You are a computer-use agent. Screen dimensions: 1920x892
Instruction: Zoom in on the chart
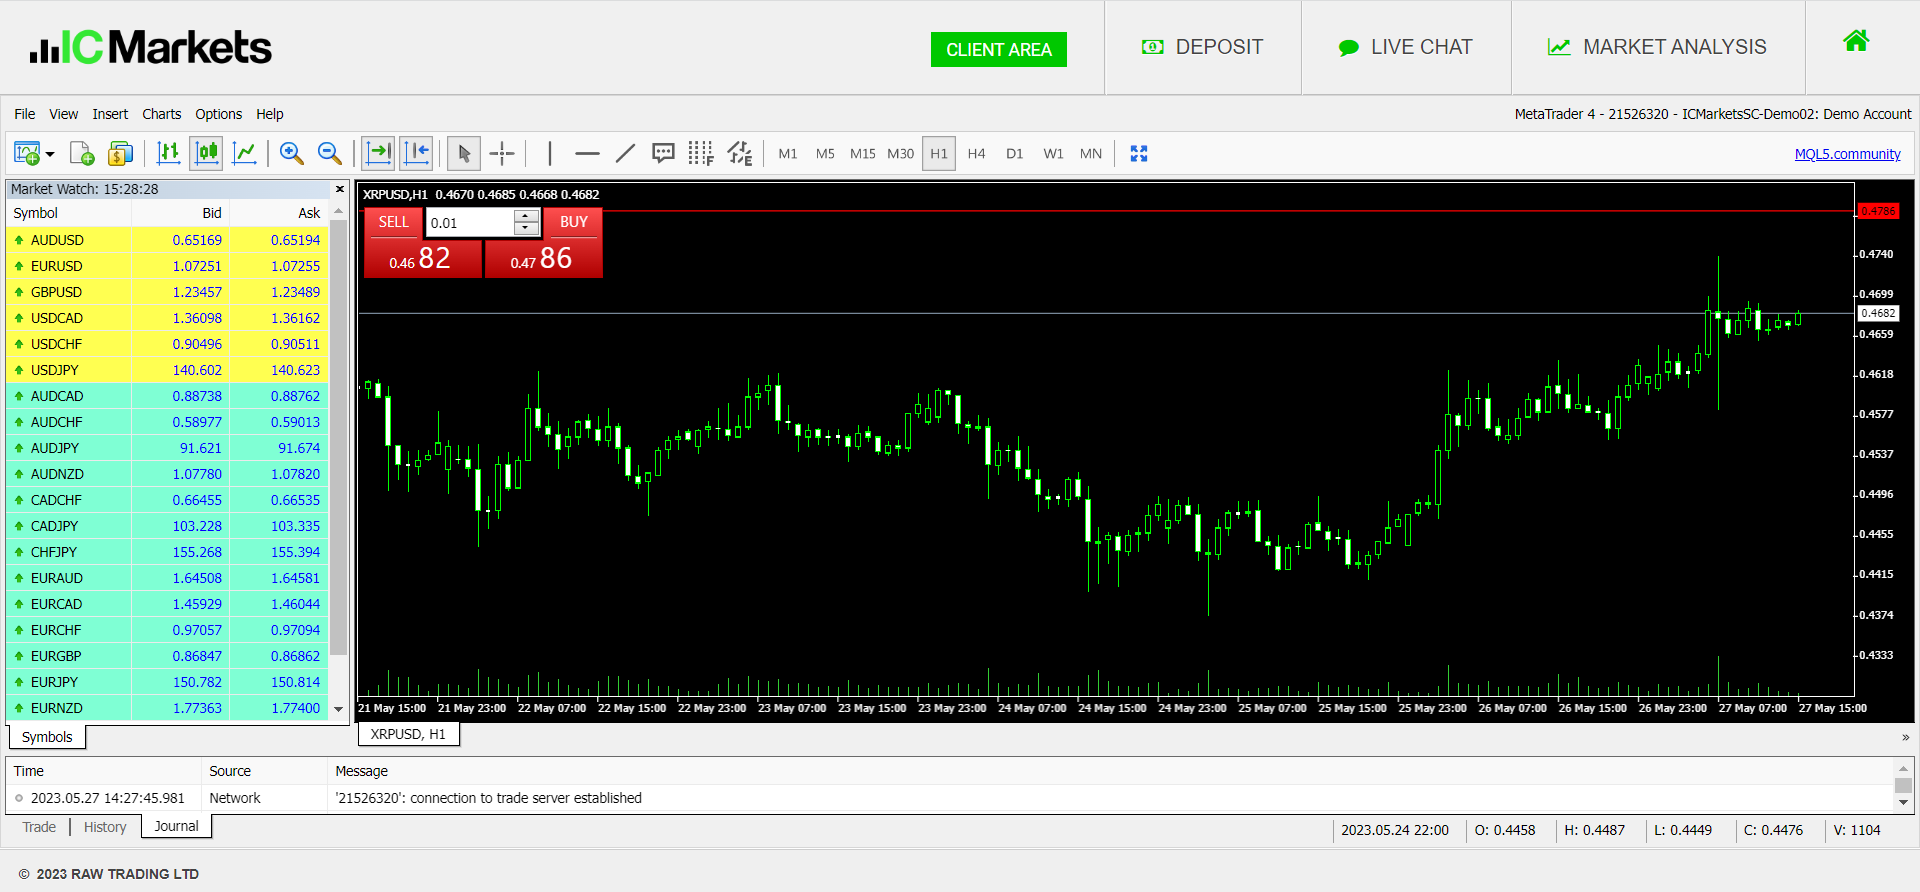(291, 153)
